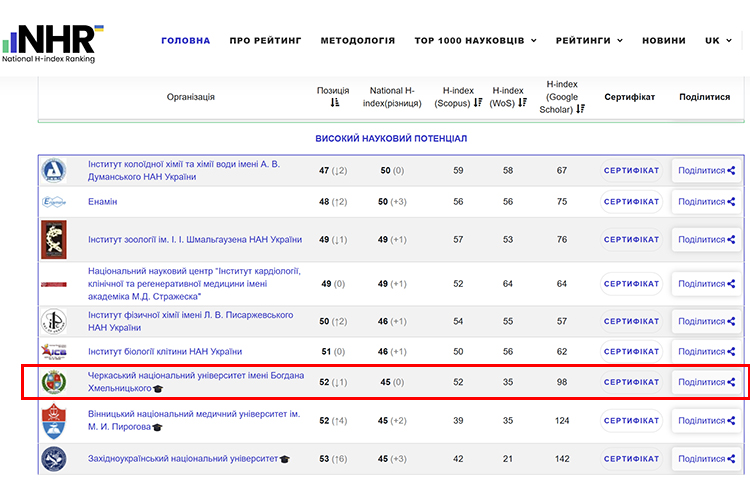Open Інститут колоїдної хімії Думанського link
Viewport: 750px width, 500px height.
point(184,170)
